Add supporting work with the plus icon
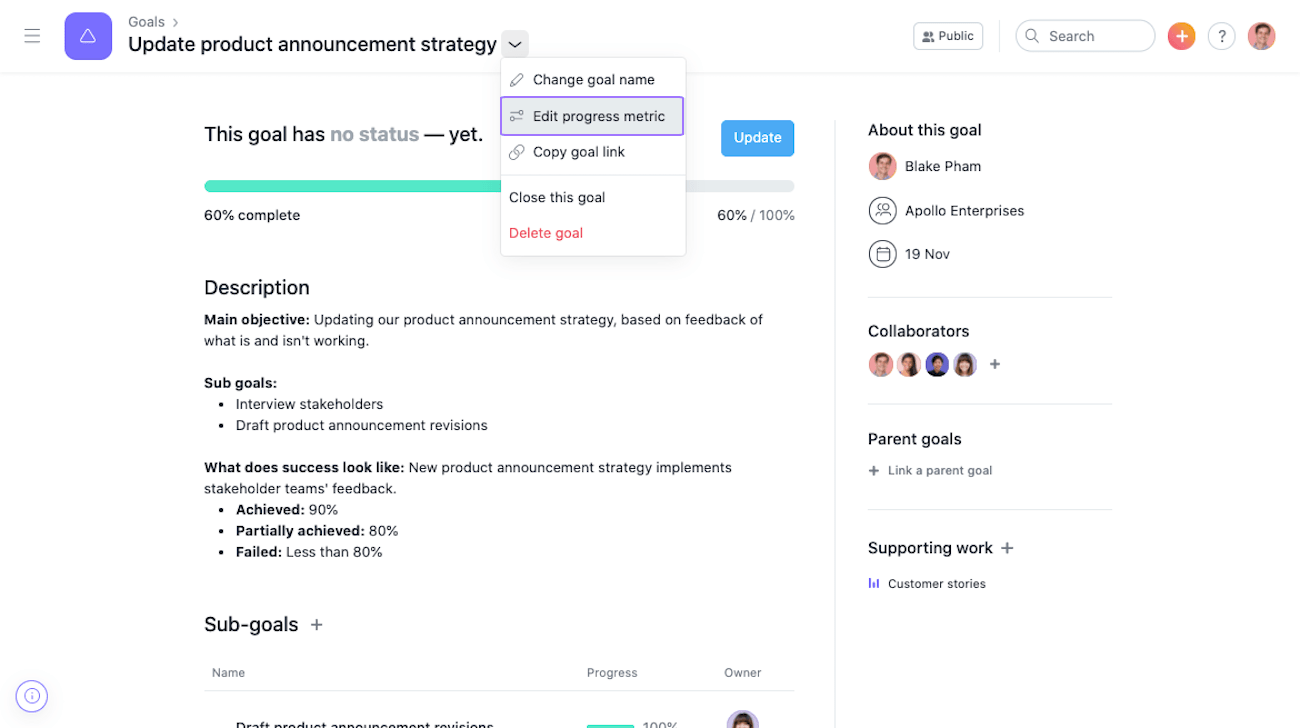Screen dimensions: 1300x728 (x=1007, y=548)
